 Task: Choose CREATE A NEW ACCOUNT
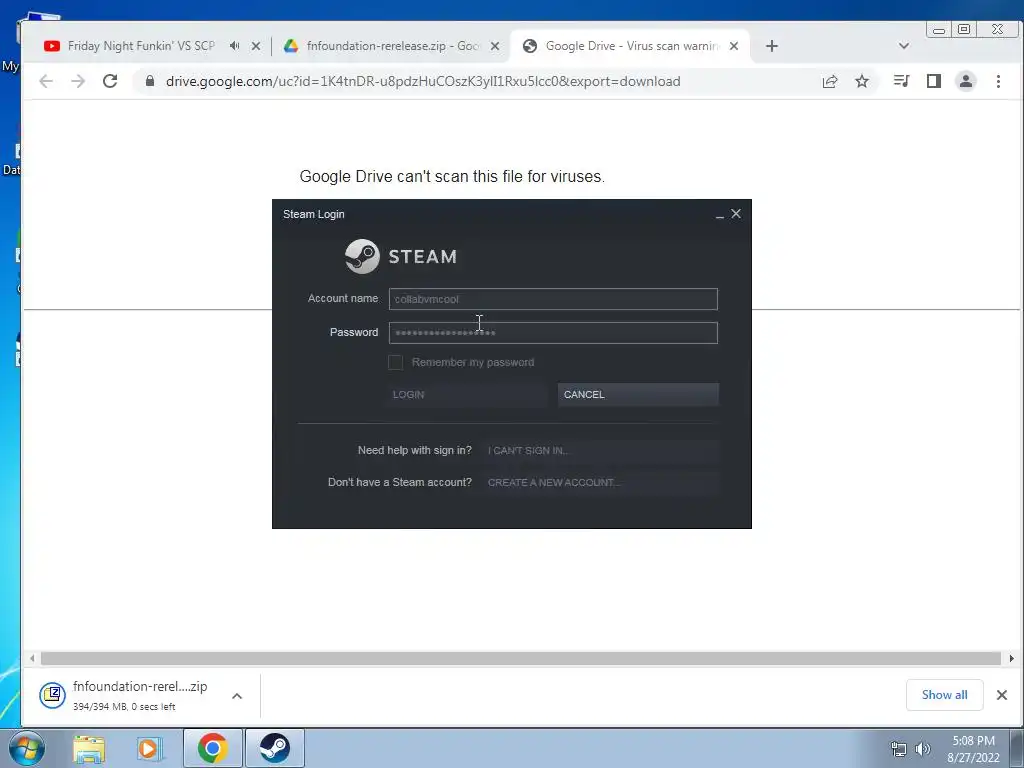coord(601,483)
